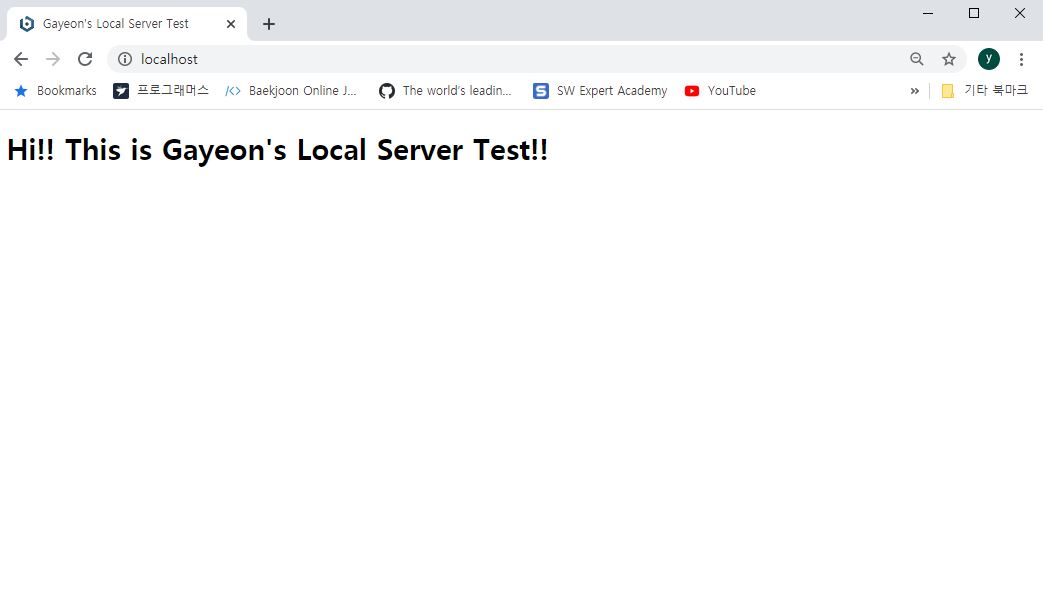
Task: Open the Chrome three-dot menu
Action: tap(1021, 59)
